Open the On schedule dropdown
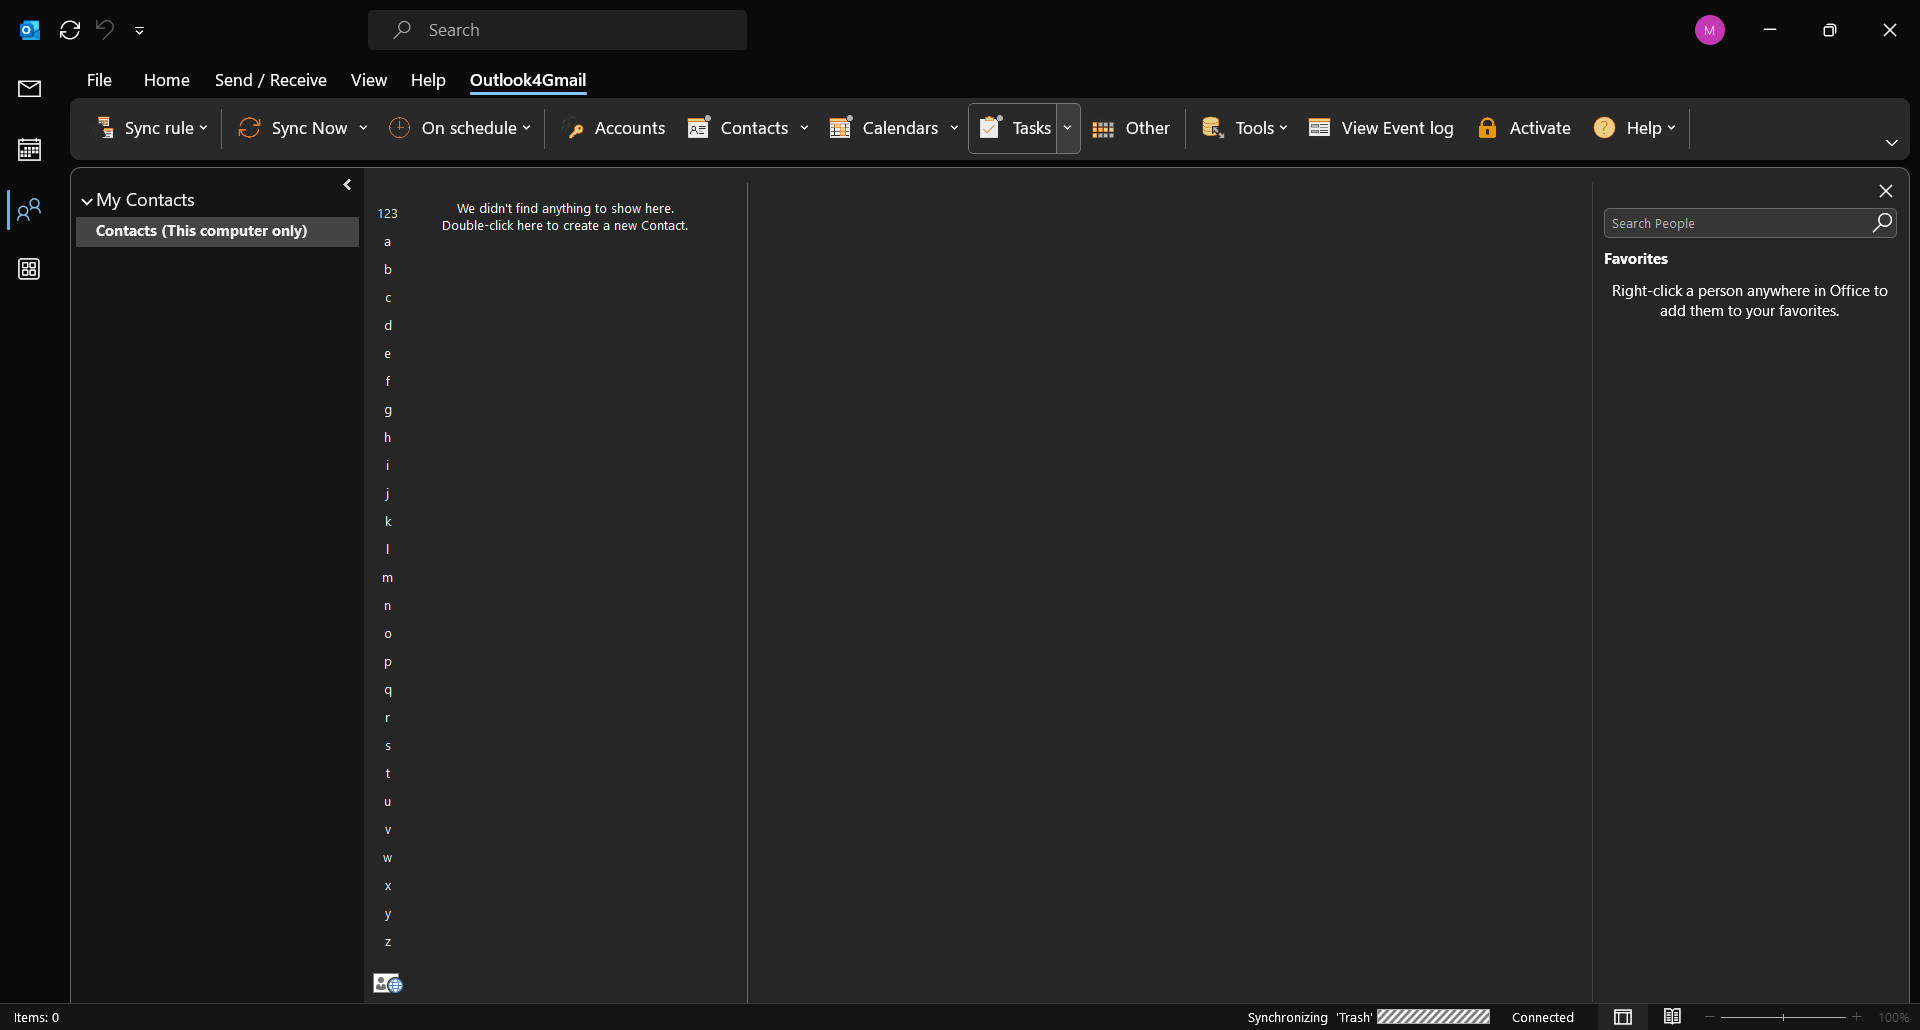1920x1030 pixels. pos(460,128)
